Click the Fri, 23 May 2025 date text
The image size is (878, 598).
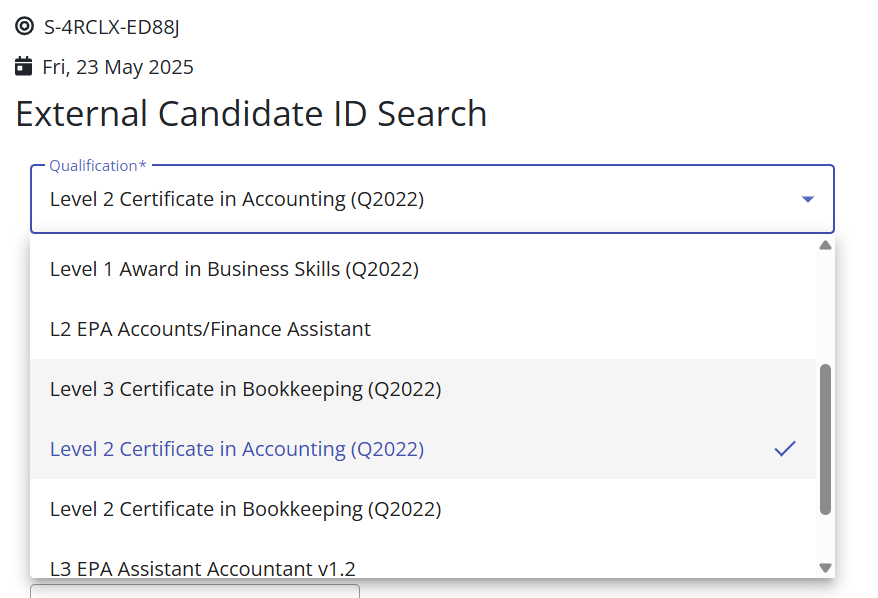click(x=118, y=67)
